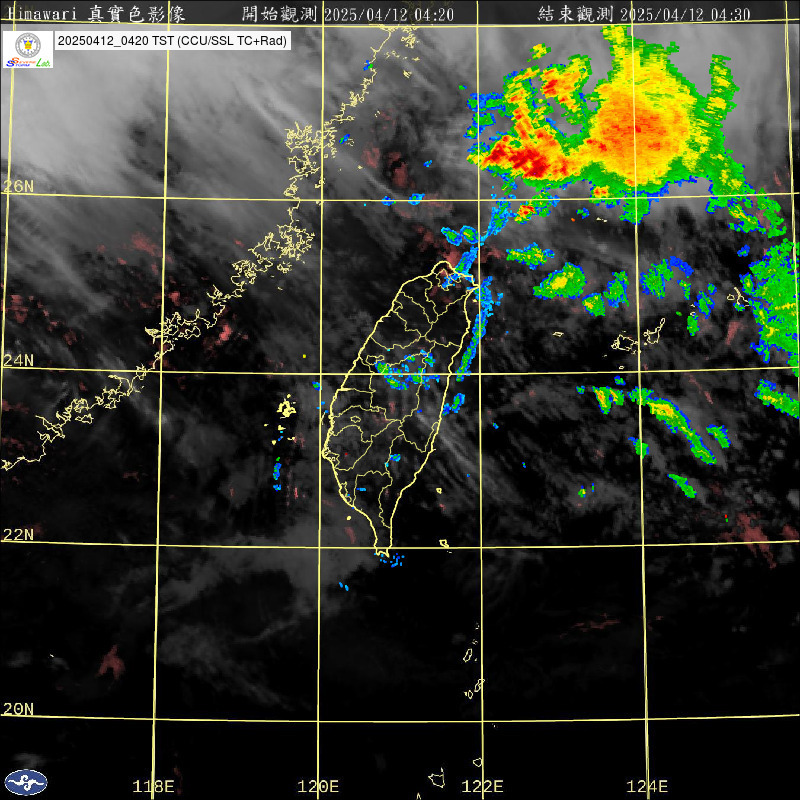Click the 26N latitude label
Image resolution: width=800 pixels, height=800 pixels.
click(x=17, y=186)
